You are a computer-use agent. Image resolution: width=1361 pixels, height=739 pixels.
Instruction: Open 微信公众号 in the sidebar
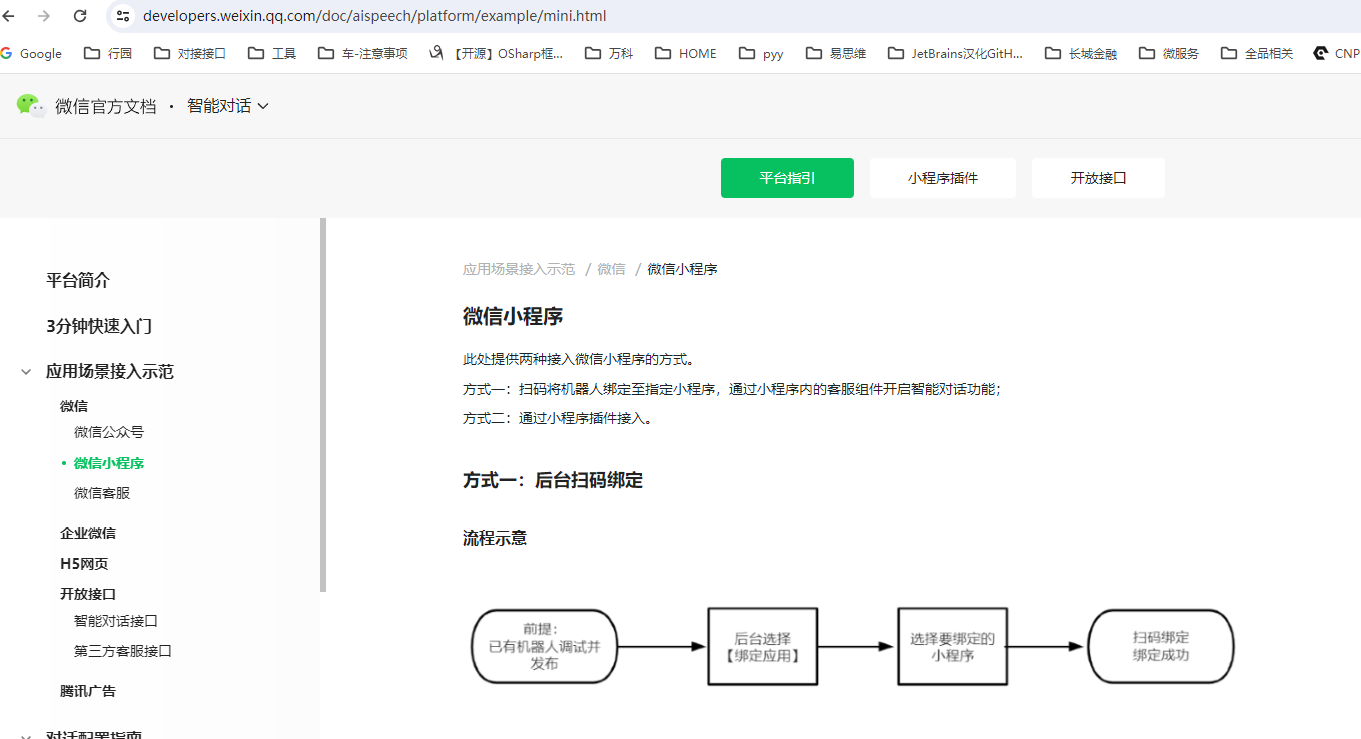(x=109, y=432)
